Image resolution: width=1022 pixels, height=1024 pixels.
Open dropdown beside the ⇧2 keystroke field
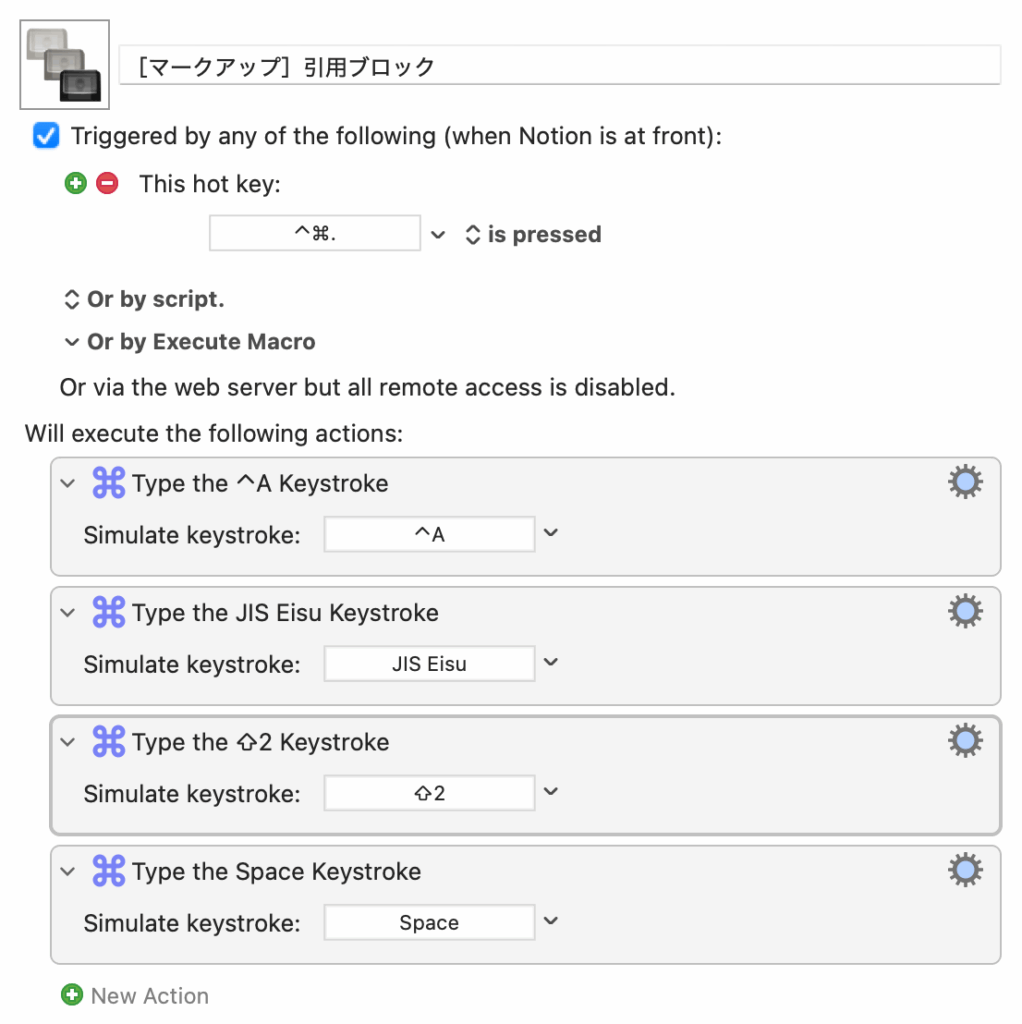550,792
